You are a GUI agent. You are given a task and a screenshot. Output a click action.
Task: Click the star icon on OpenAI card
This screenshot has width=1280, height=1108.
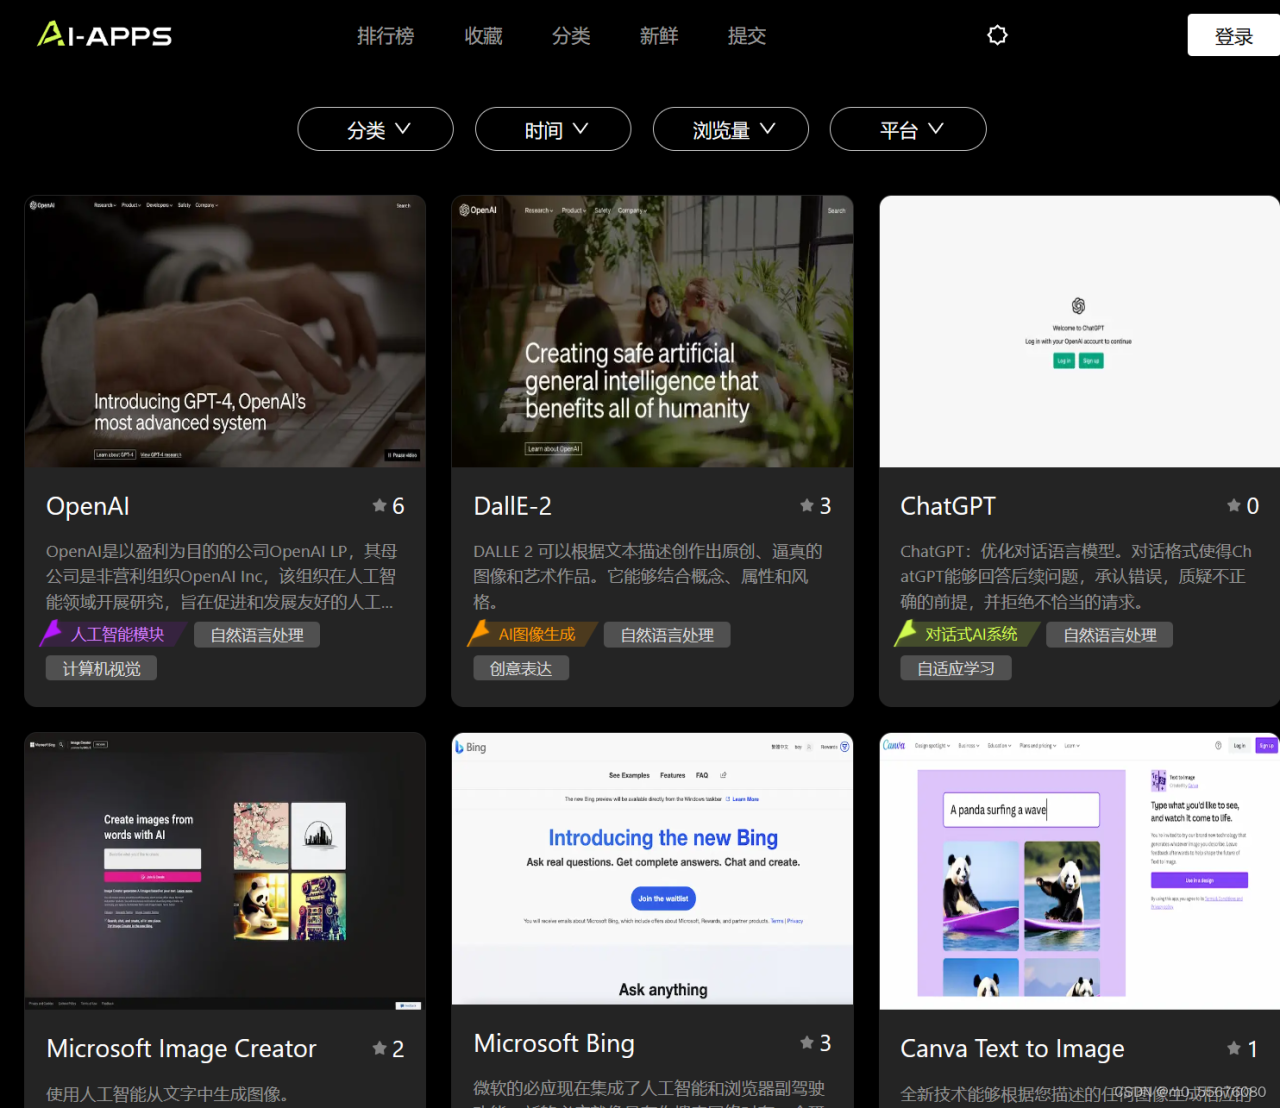point(380,506)
